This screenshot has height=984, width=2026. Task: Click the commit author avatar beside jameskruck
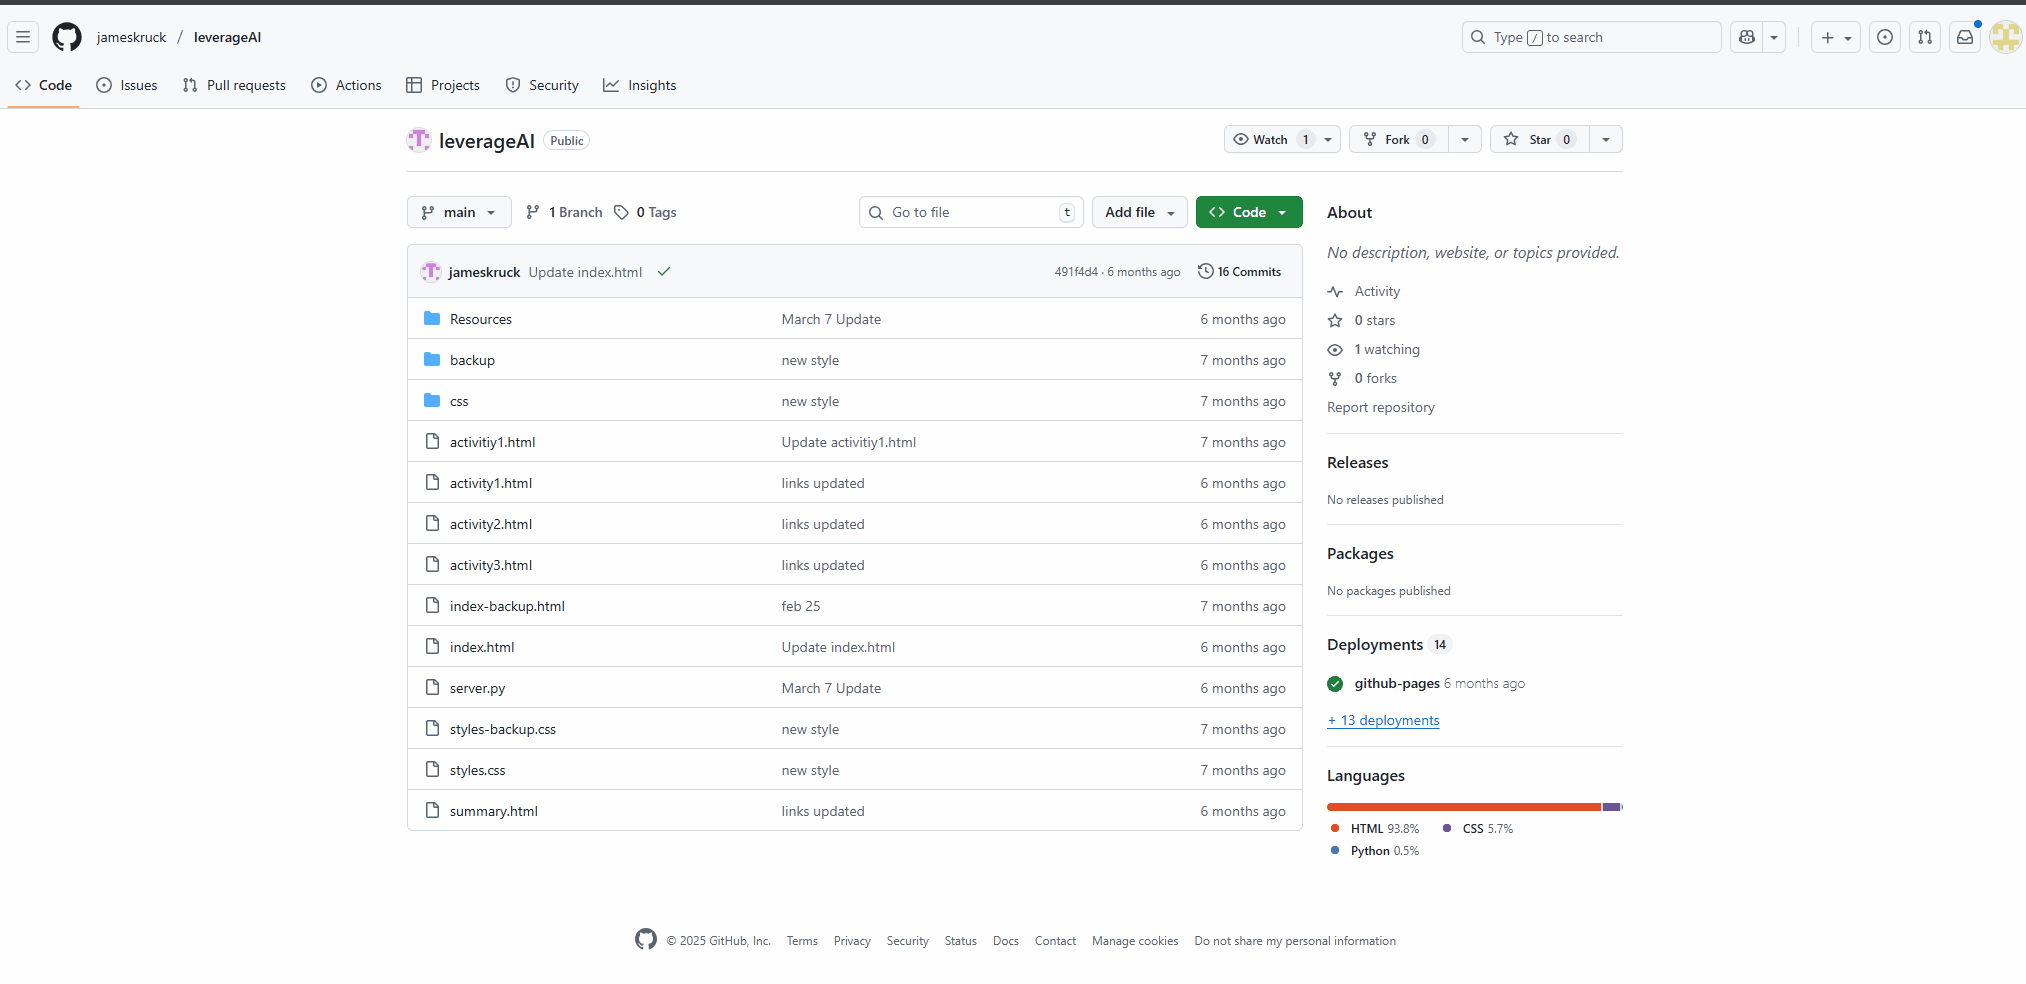click(x=431, y=272)
